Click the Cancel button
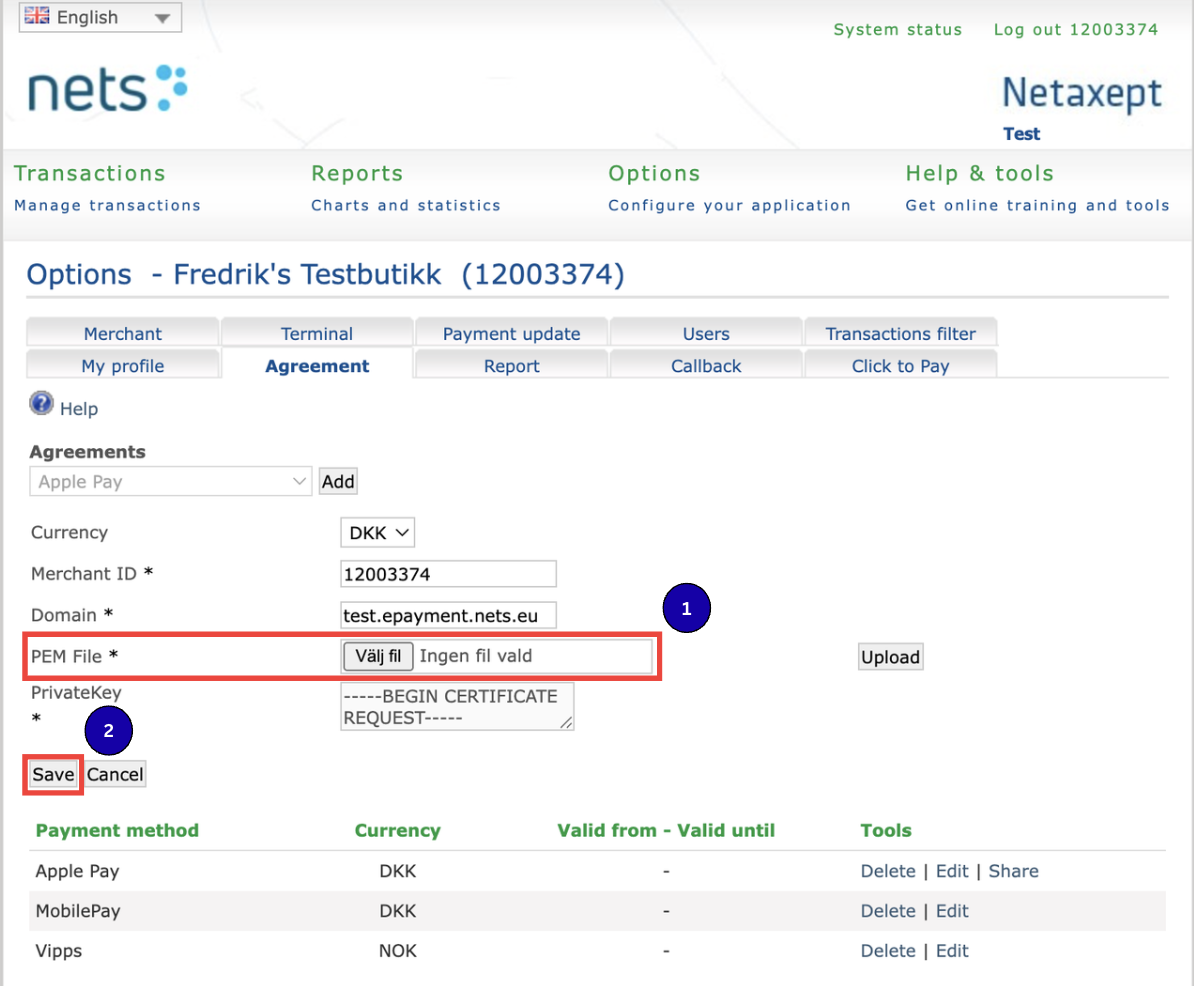1194x986 pixels. point(115,775)
